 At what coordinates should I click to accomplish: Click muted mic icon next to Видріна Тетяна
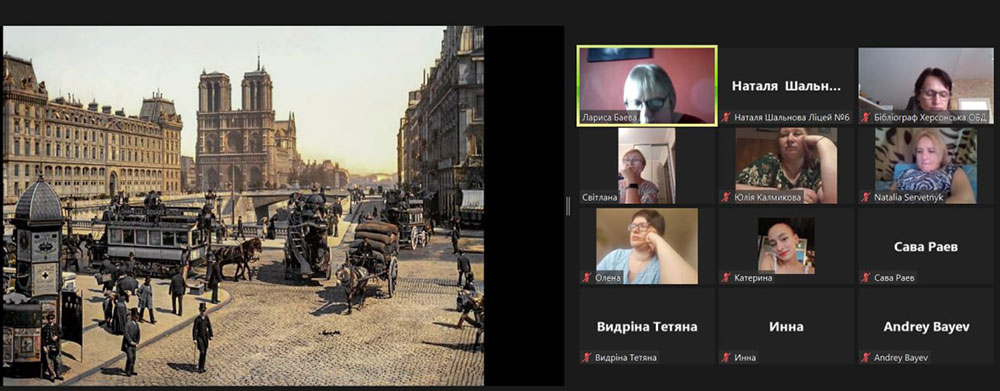[586, 357]
